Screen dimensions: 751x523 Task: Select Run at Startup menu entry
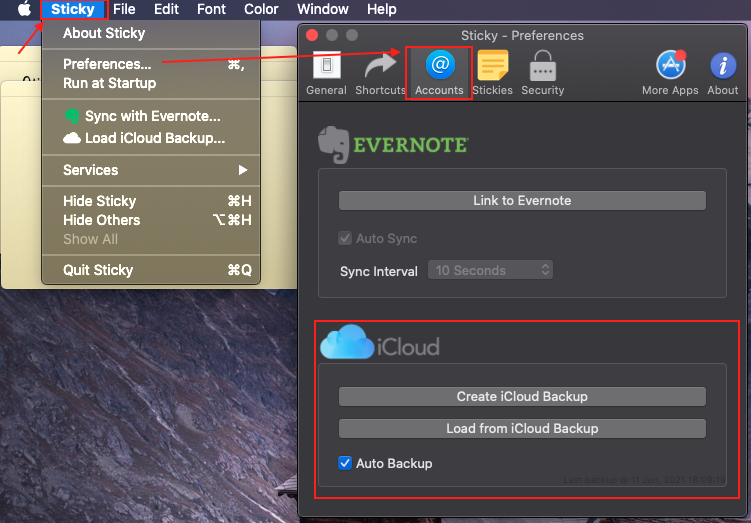(151, 83)
